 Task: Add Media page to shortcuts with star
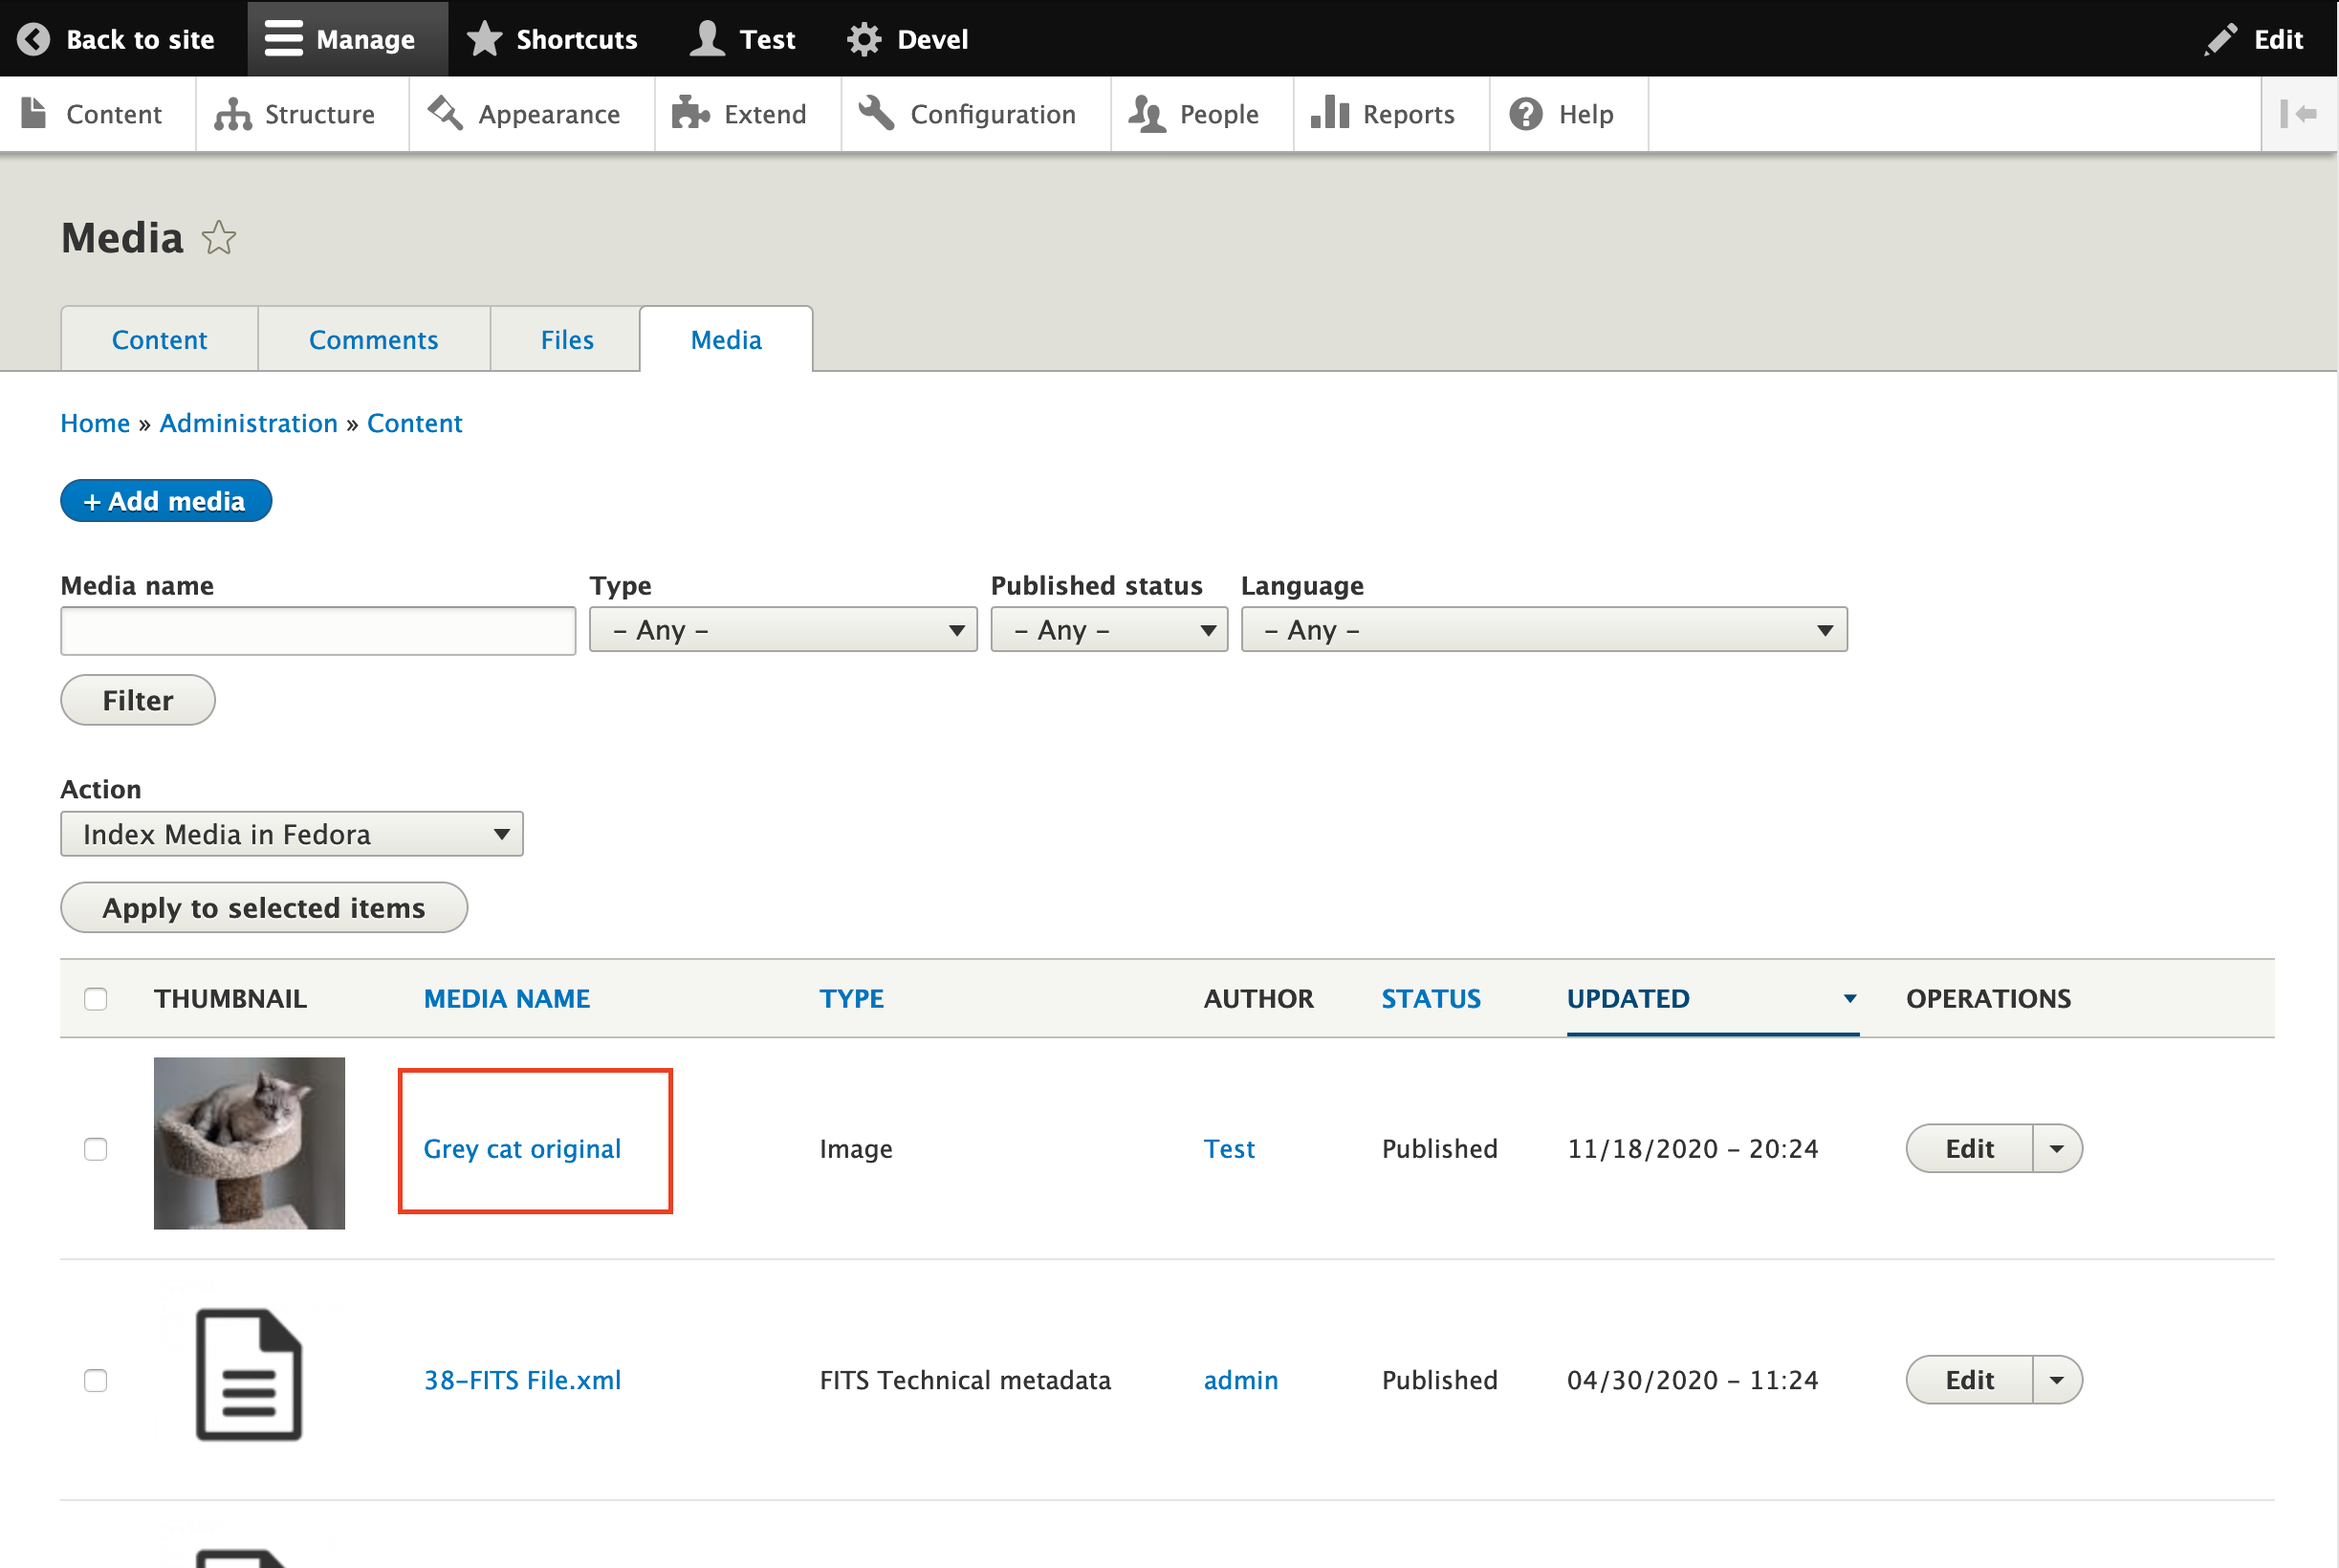tap(218, 238)
